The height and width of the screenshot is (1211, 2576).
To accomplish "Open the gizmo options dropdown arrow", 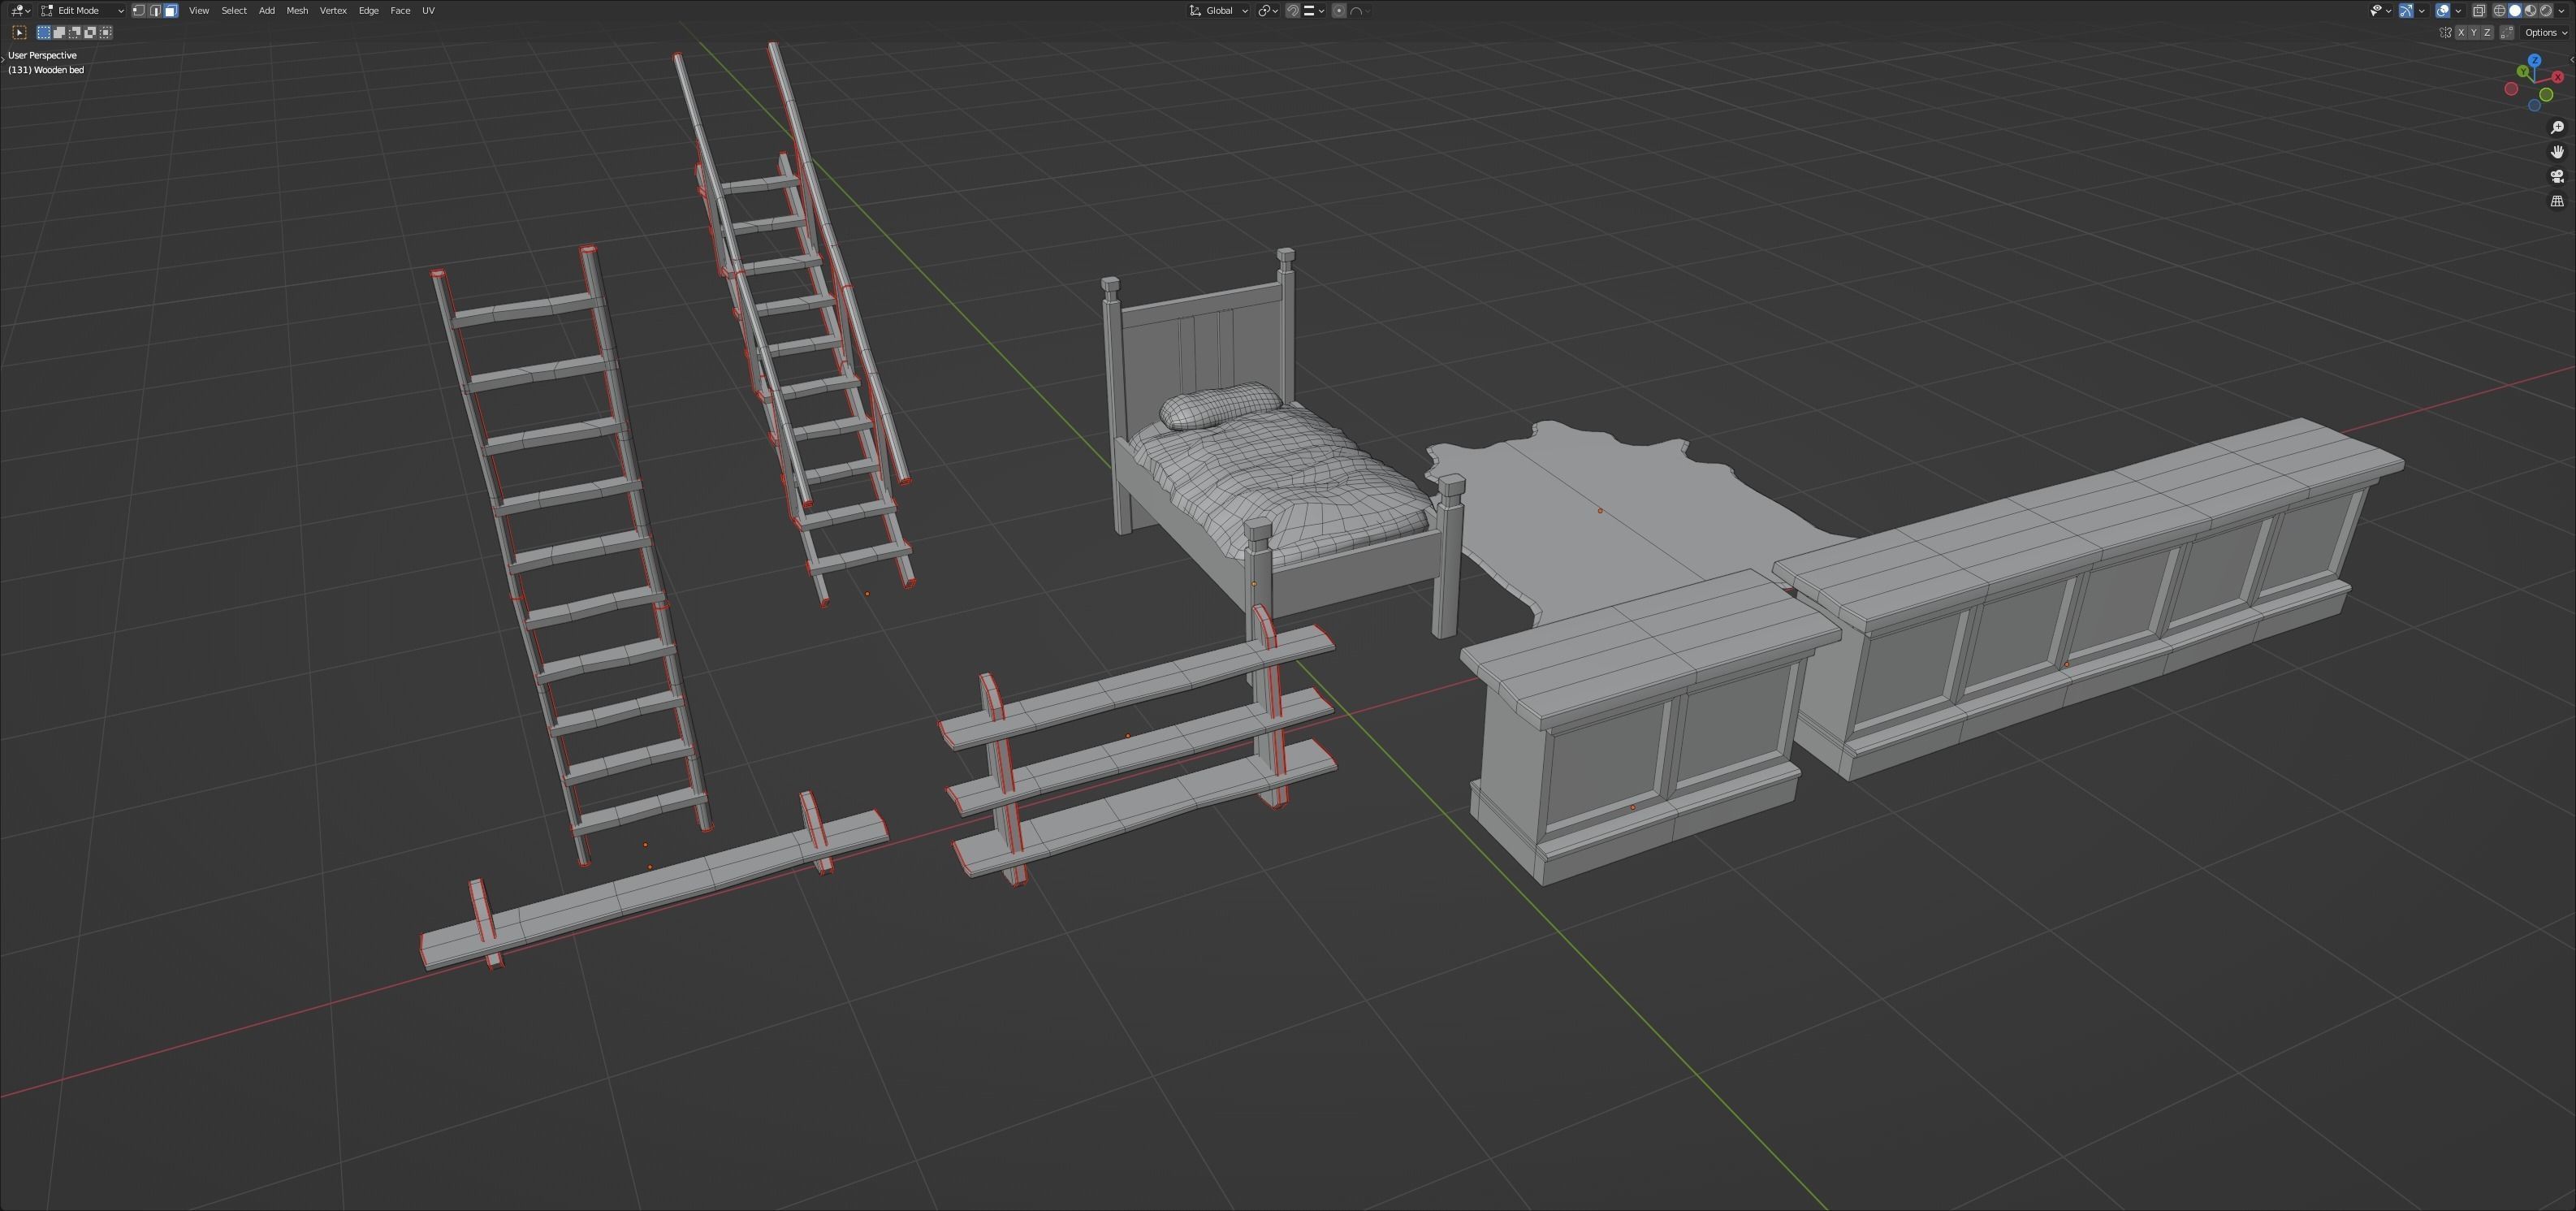I will coord(2422,11).
